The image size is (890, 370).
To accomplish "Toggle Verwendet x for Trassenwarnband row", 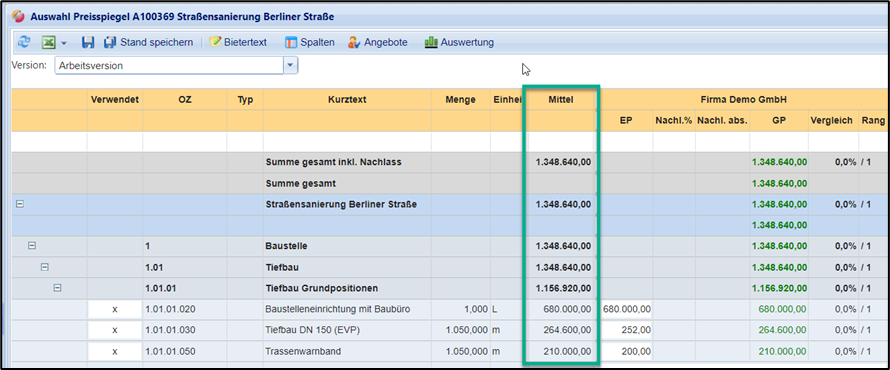I will [115, 351].
